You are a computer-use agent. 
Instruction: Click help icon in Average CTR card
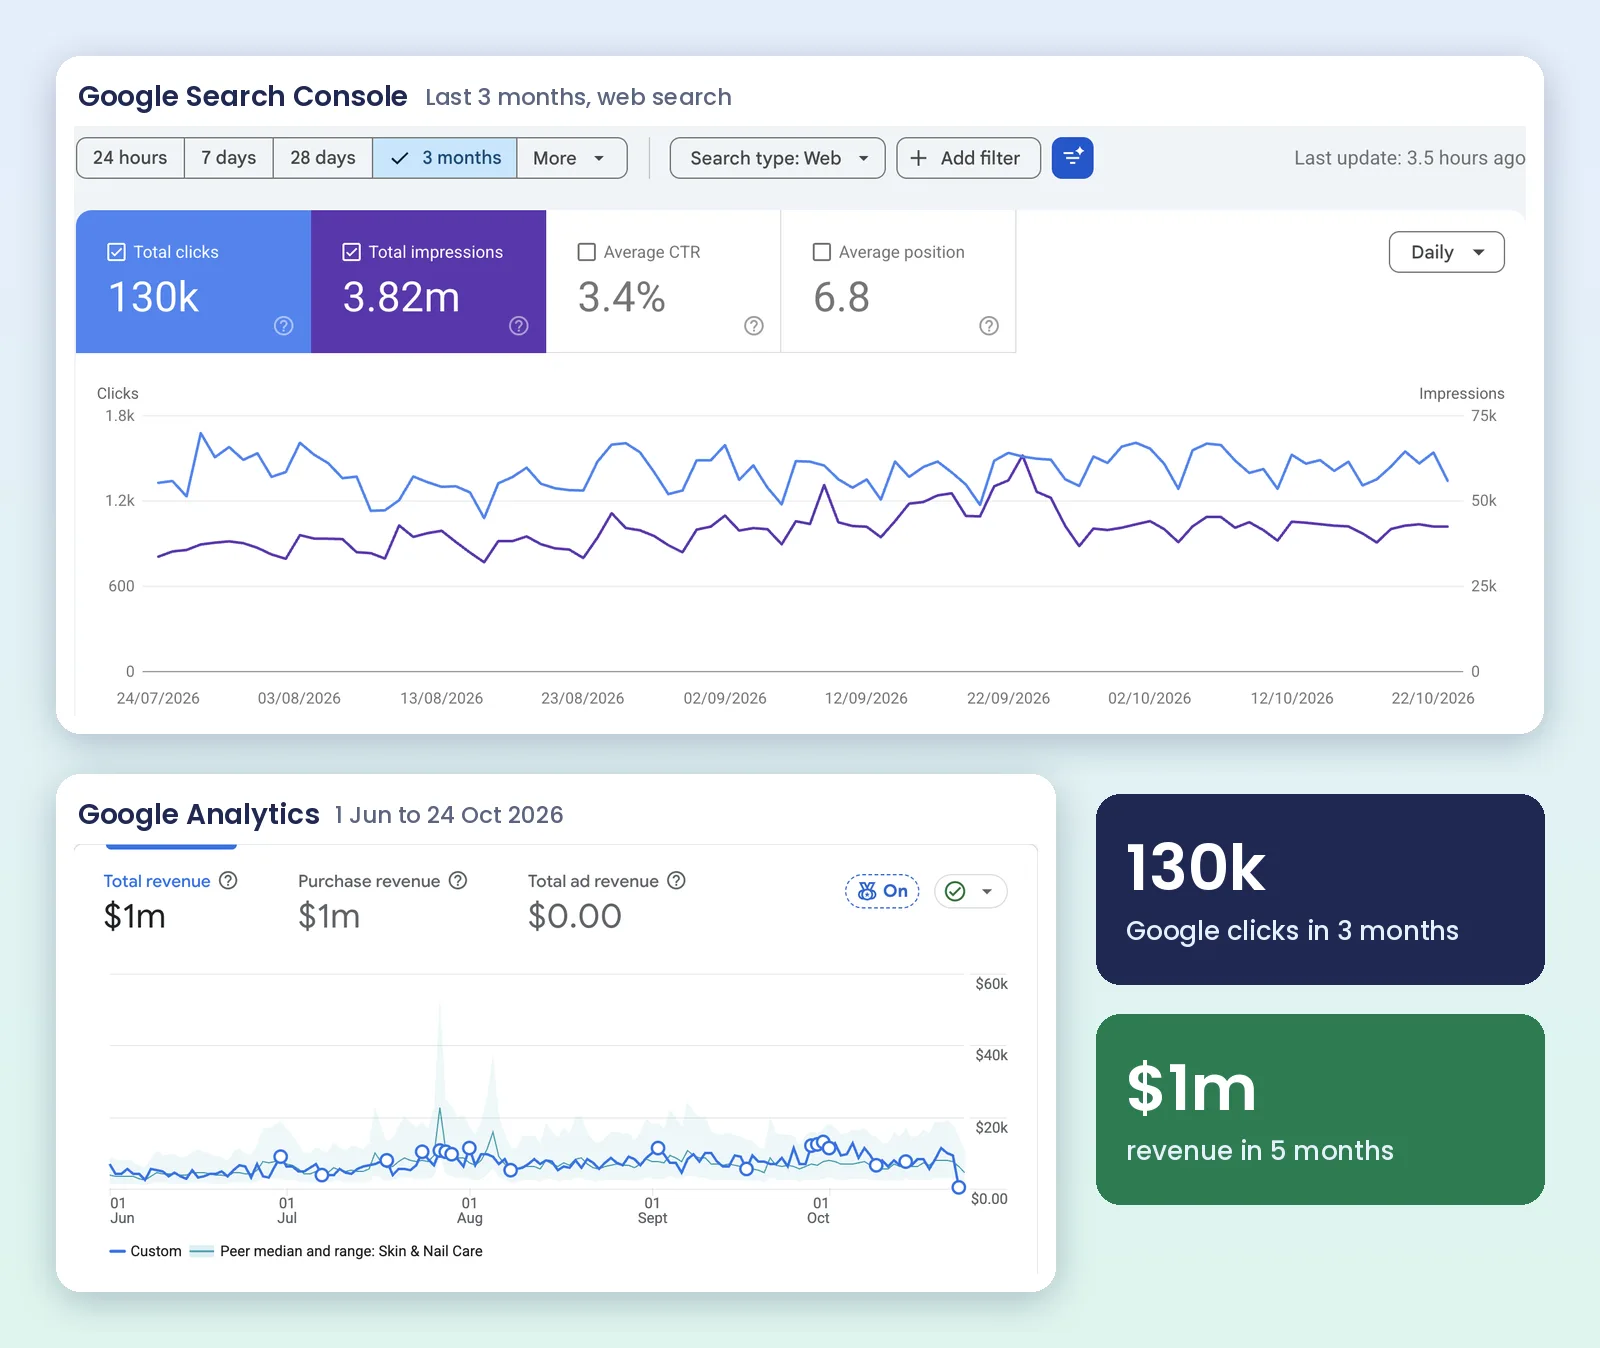coord(754,326)
